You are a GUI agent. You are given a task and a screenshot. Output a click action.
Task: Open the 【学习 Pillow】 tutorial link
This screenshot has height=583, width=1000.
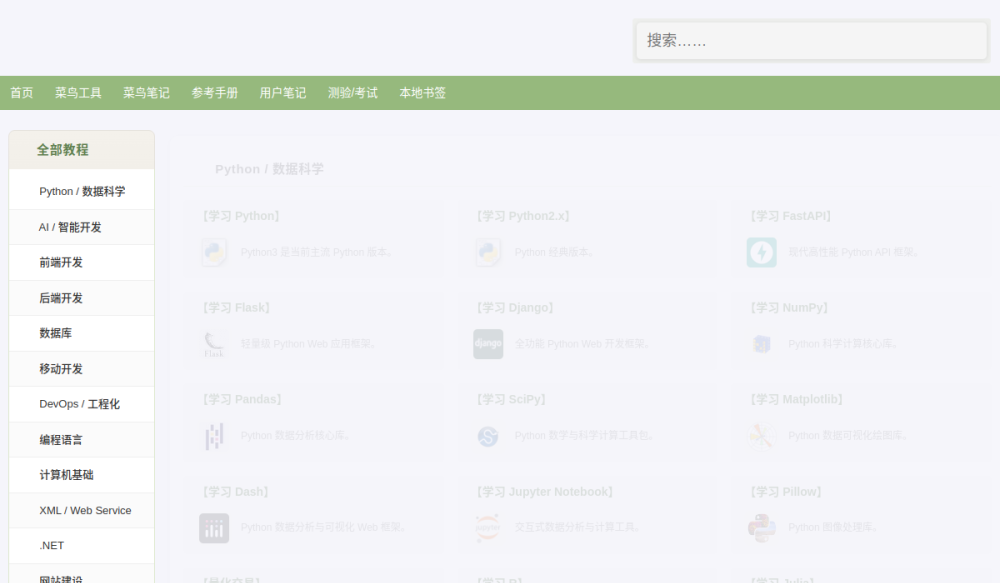786,492
